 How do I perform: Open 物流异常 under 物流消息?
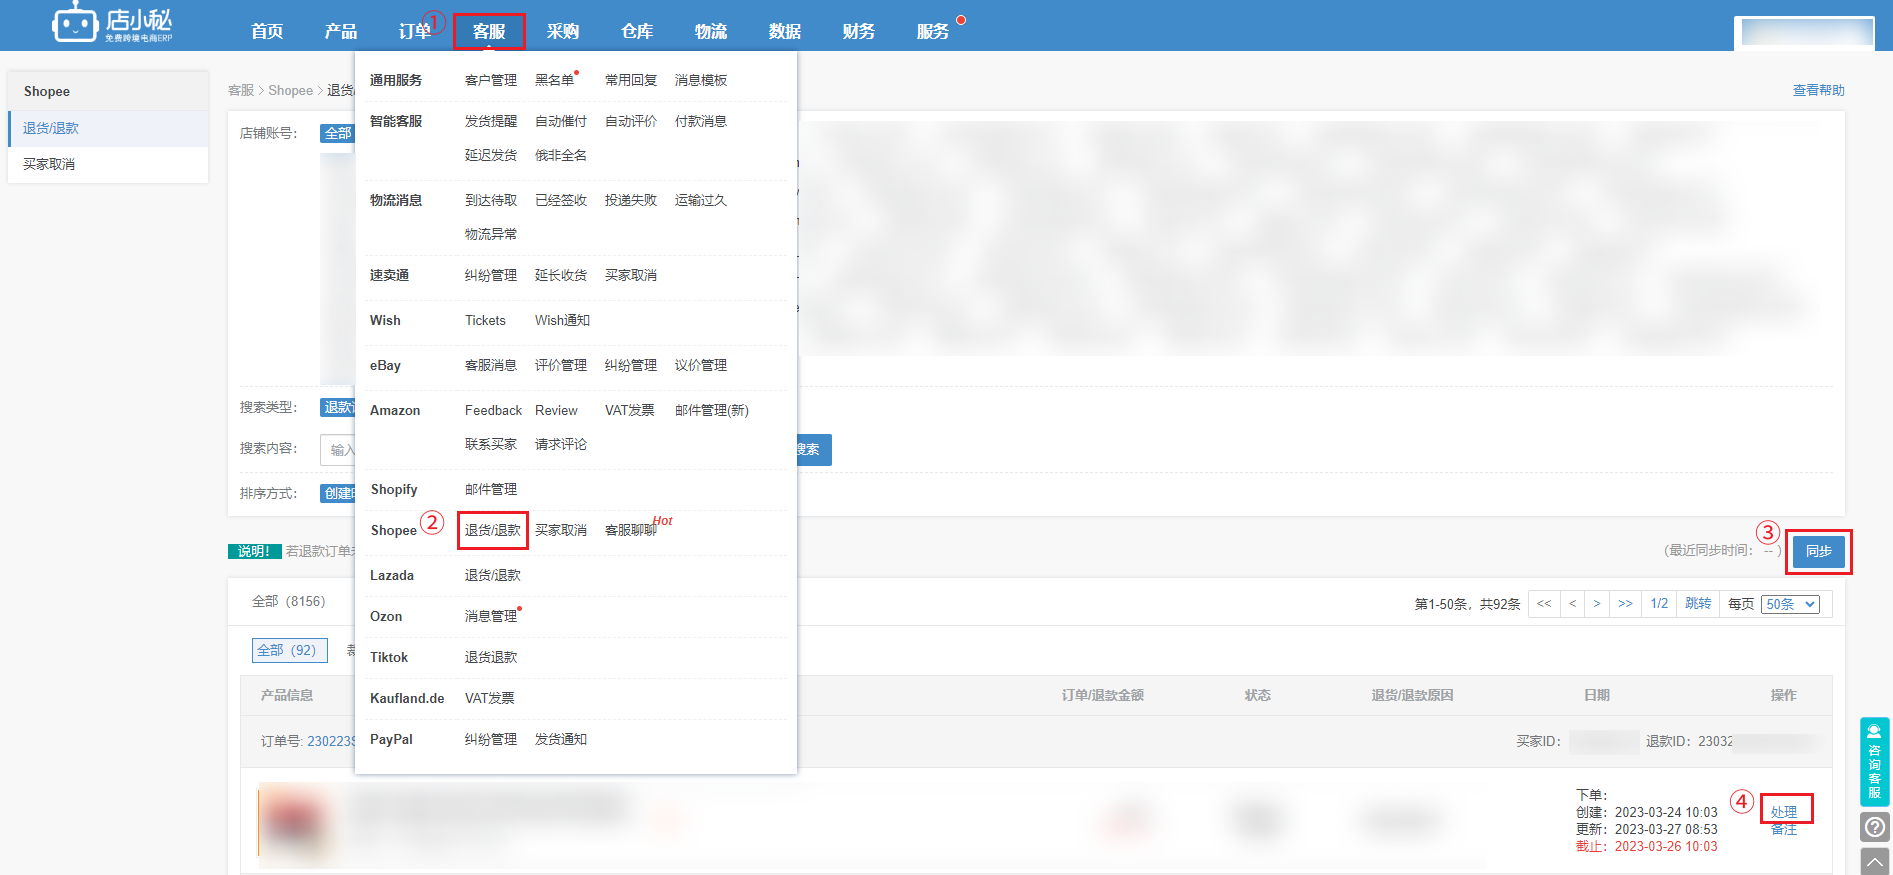coord(491,234)
